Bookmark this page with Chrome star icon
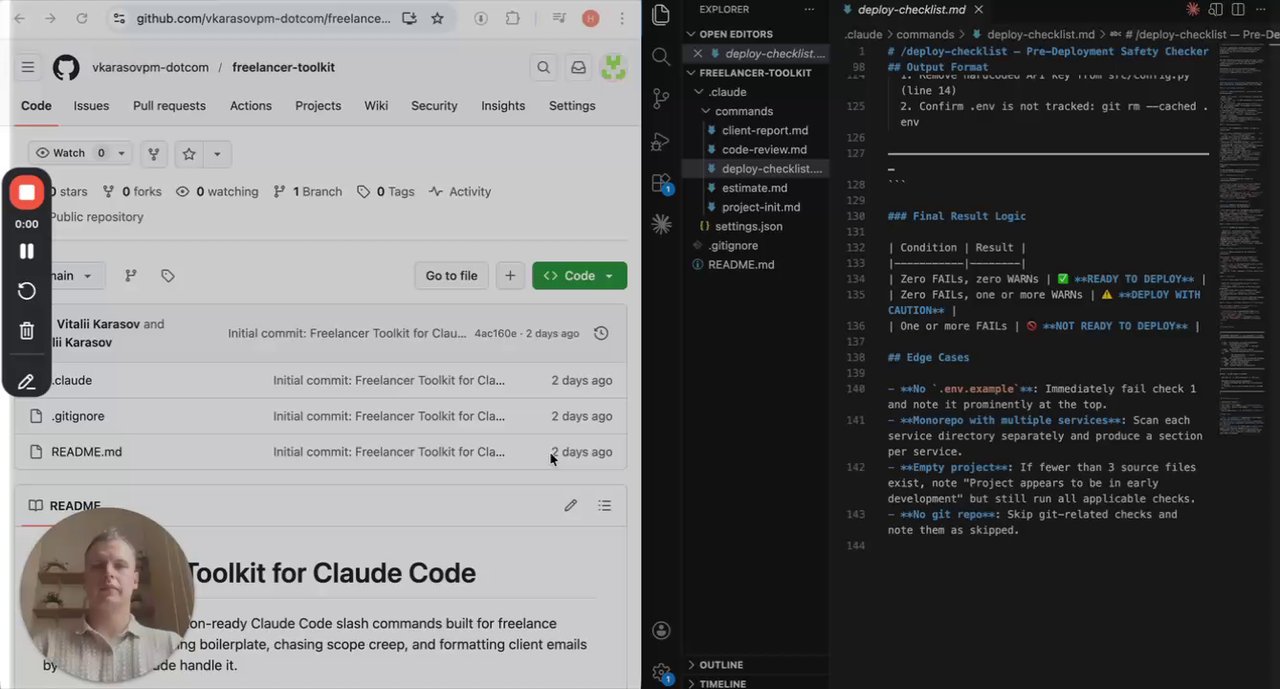Screen dimensions: 1280x689 coord(437,18)
